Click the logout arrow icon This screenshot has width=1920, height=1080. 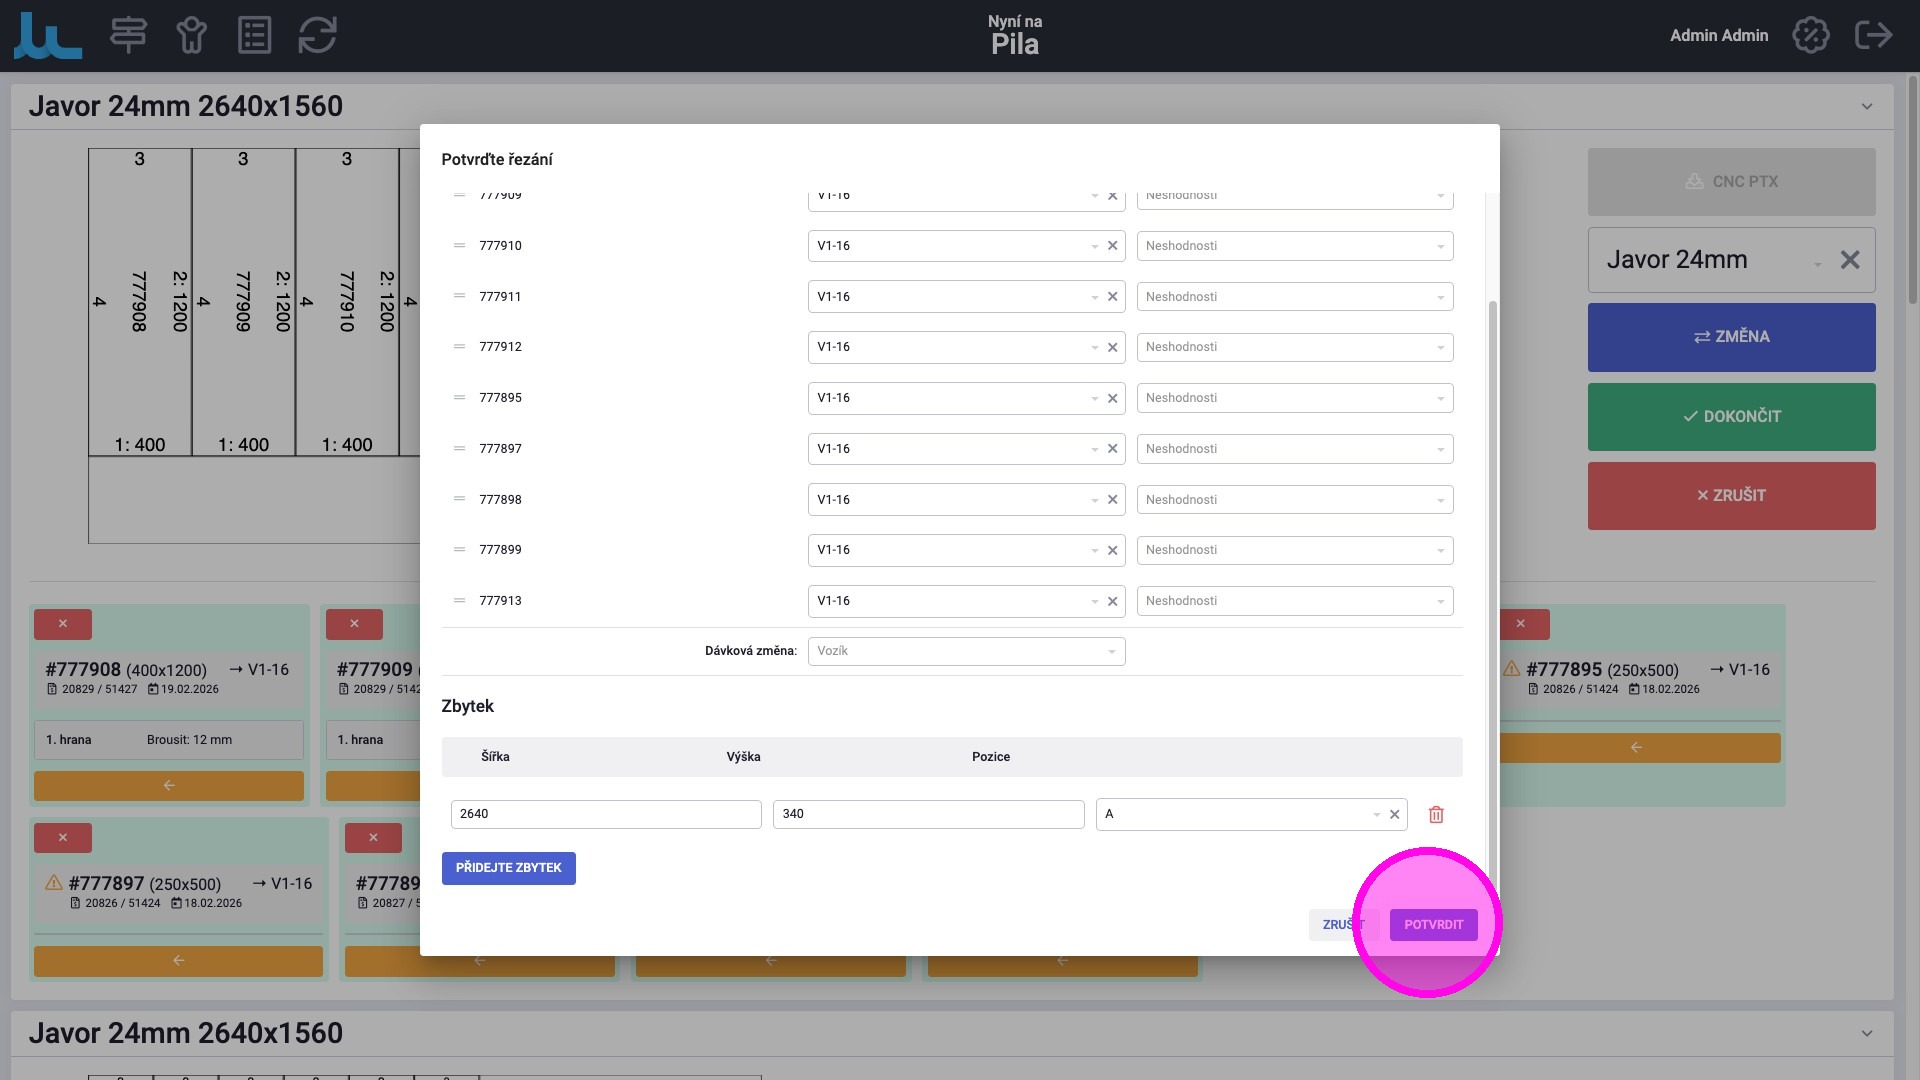point(1872,36)
